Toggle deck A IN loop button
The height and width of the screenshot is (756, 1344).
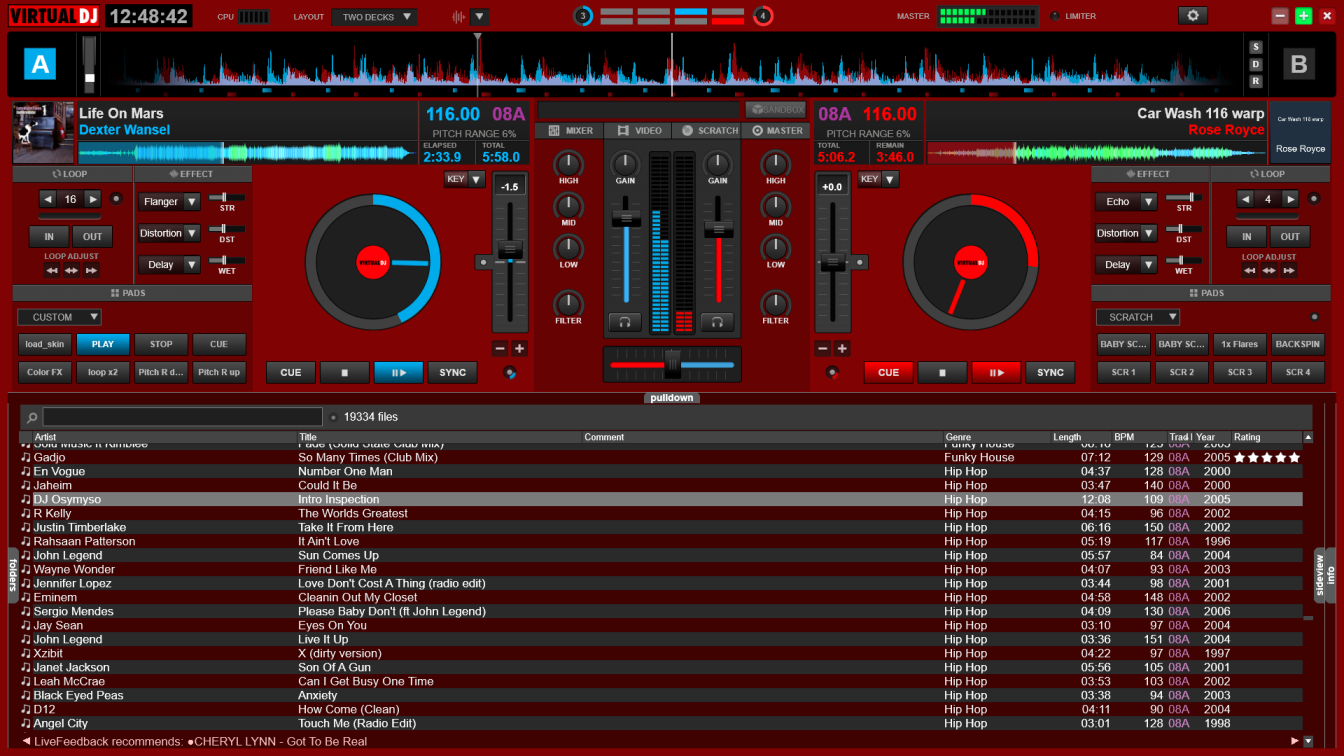pos(49,237)
